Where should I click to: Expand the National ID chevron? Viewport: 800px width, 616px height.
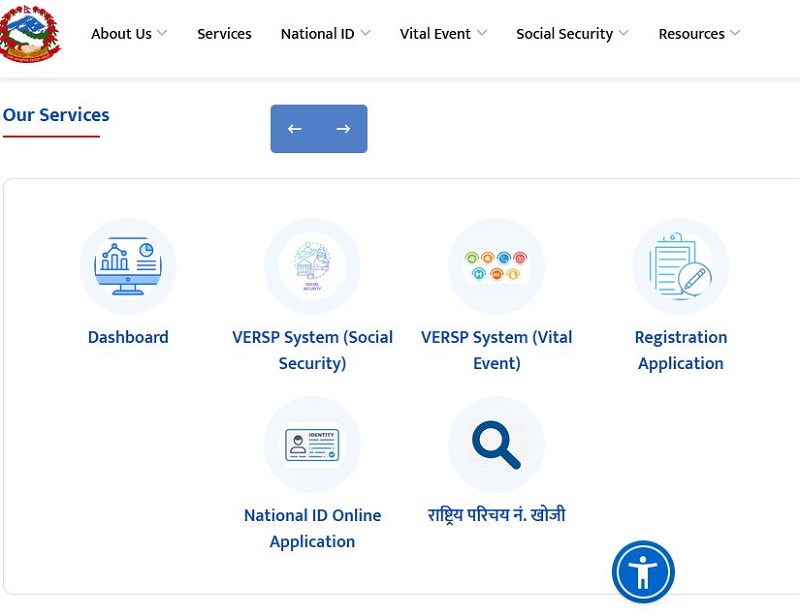click(x=365, y=33)
